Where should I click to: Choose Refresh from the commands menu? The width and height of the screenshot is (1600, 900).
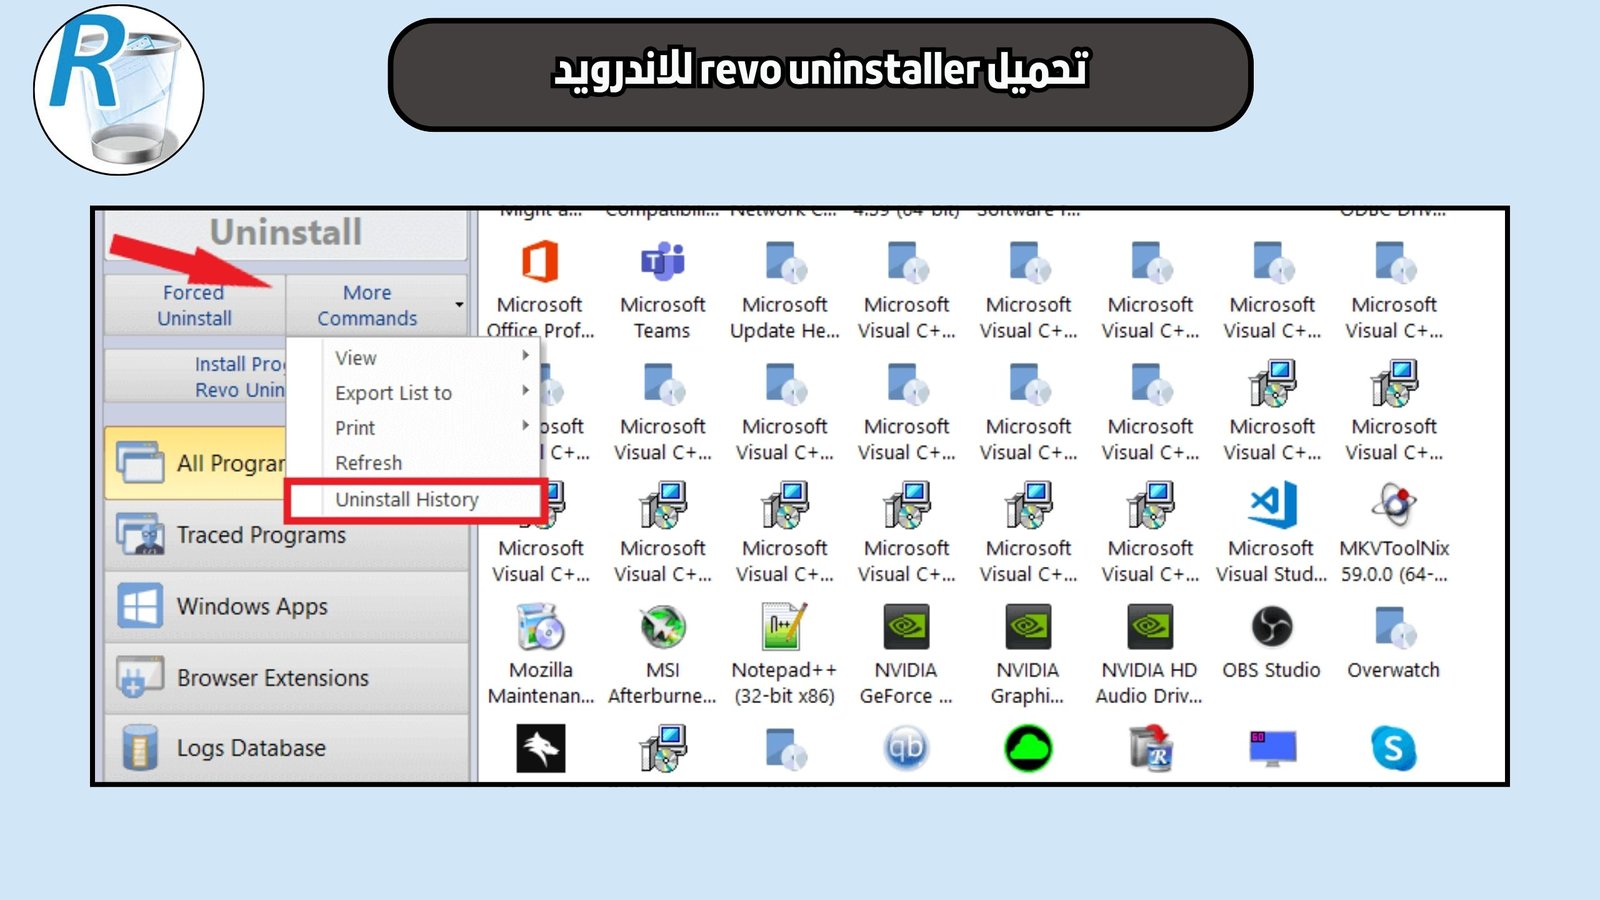(x=414, y=463)
